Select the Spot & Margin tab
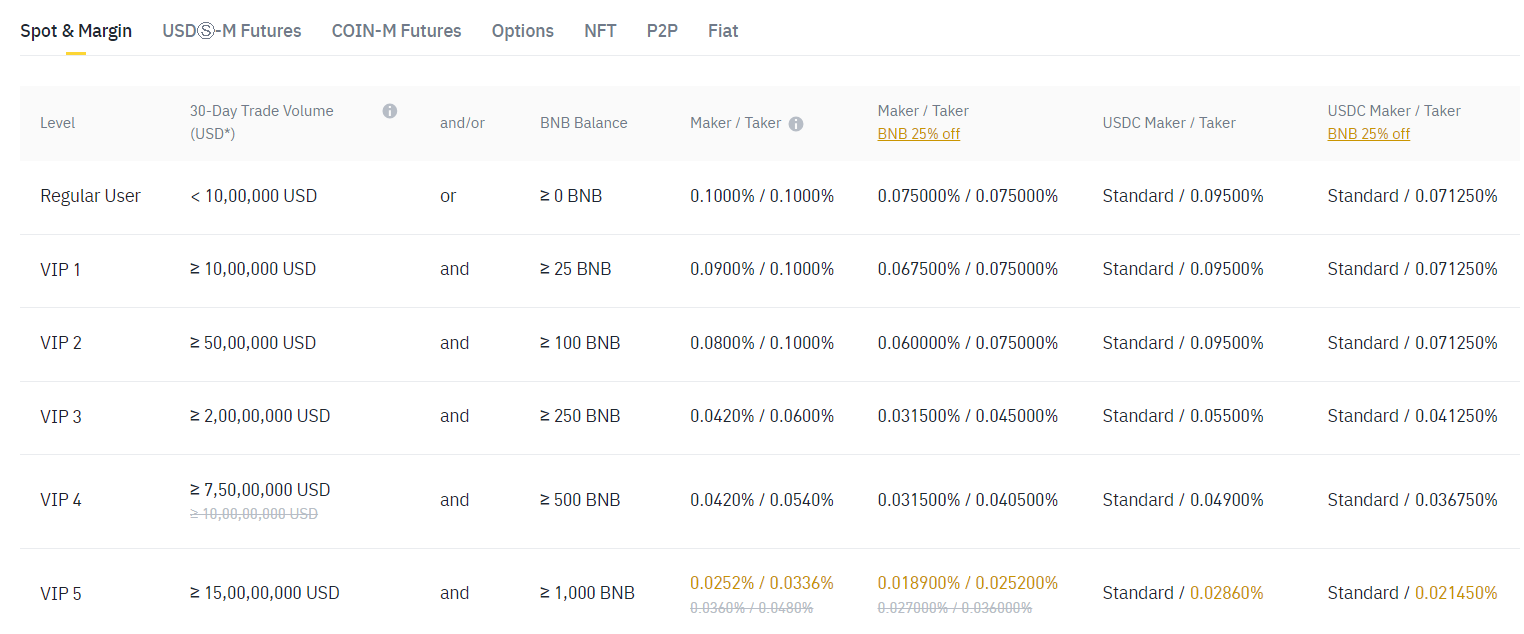This screenshot has height=634, width=1524. [76, 31]
